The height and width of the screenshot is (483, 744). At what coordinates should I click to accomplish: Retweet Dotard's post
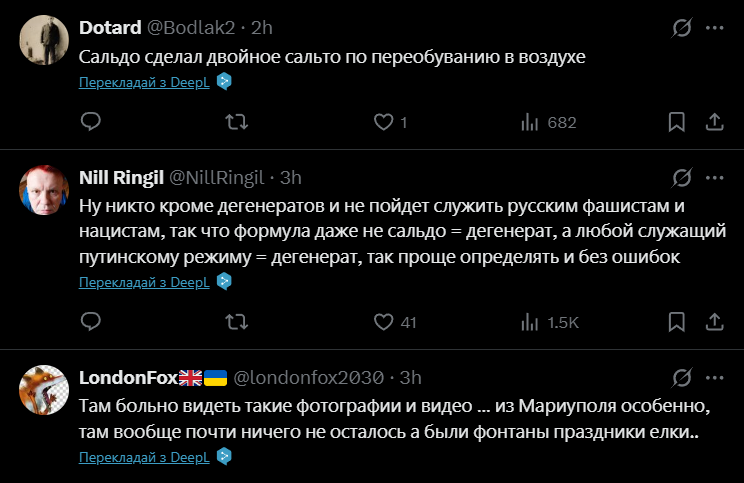[x=237, y=122]
